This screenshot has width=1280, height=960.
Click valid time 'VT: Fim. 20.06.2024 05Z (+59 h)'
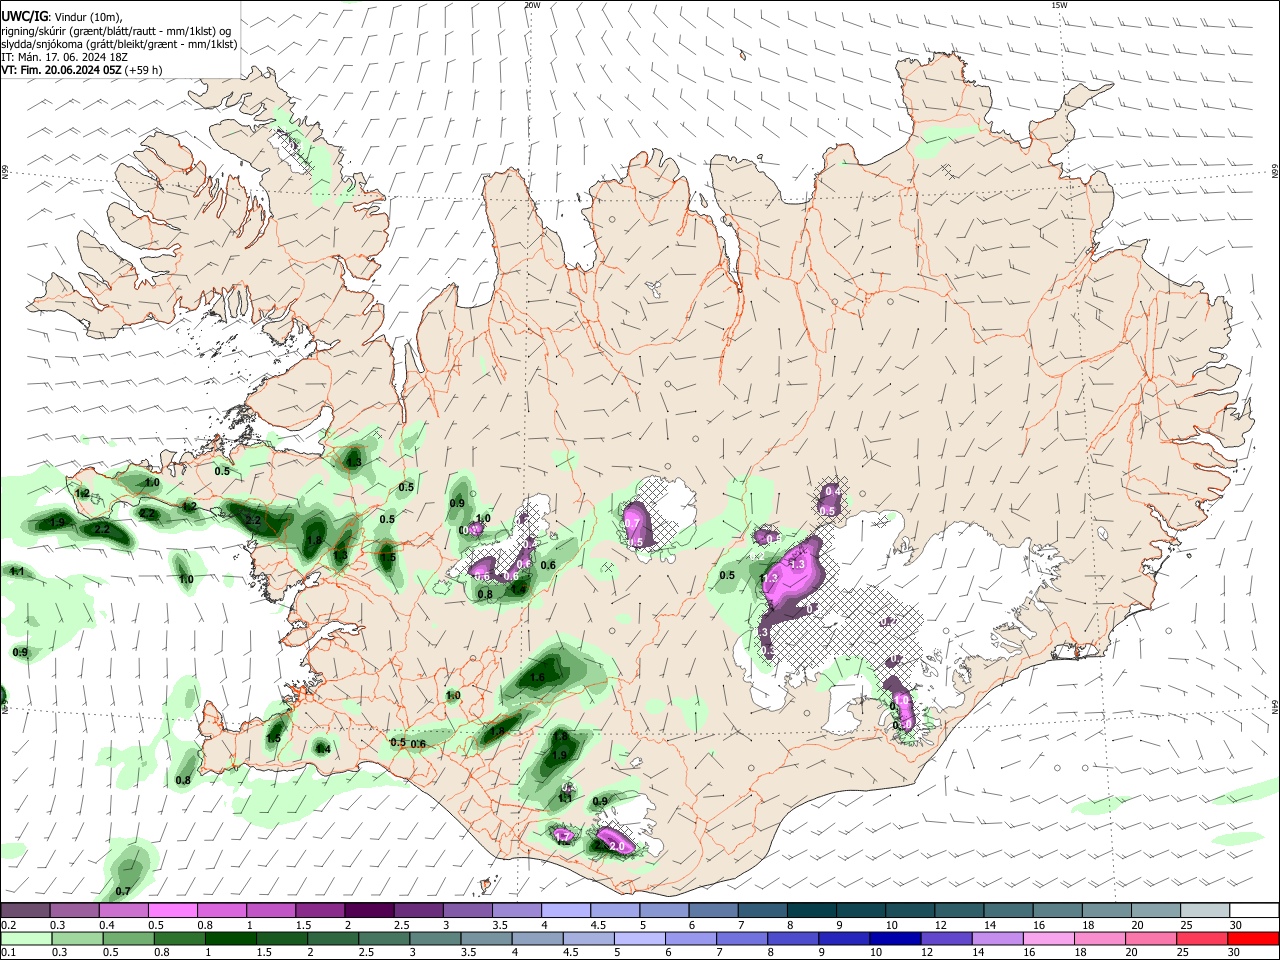tap(82, 70)
